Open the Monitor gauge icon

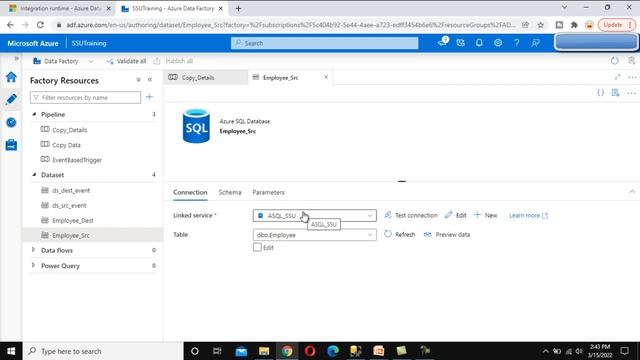[11, 122]
